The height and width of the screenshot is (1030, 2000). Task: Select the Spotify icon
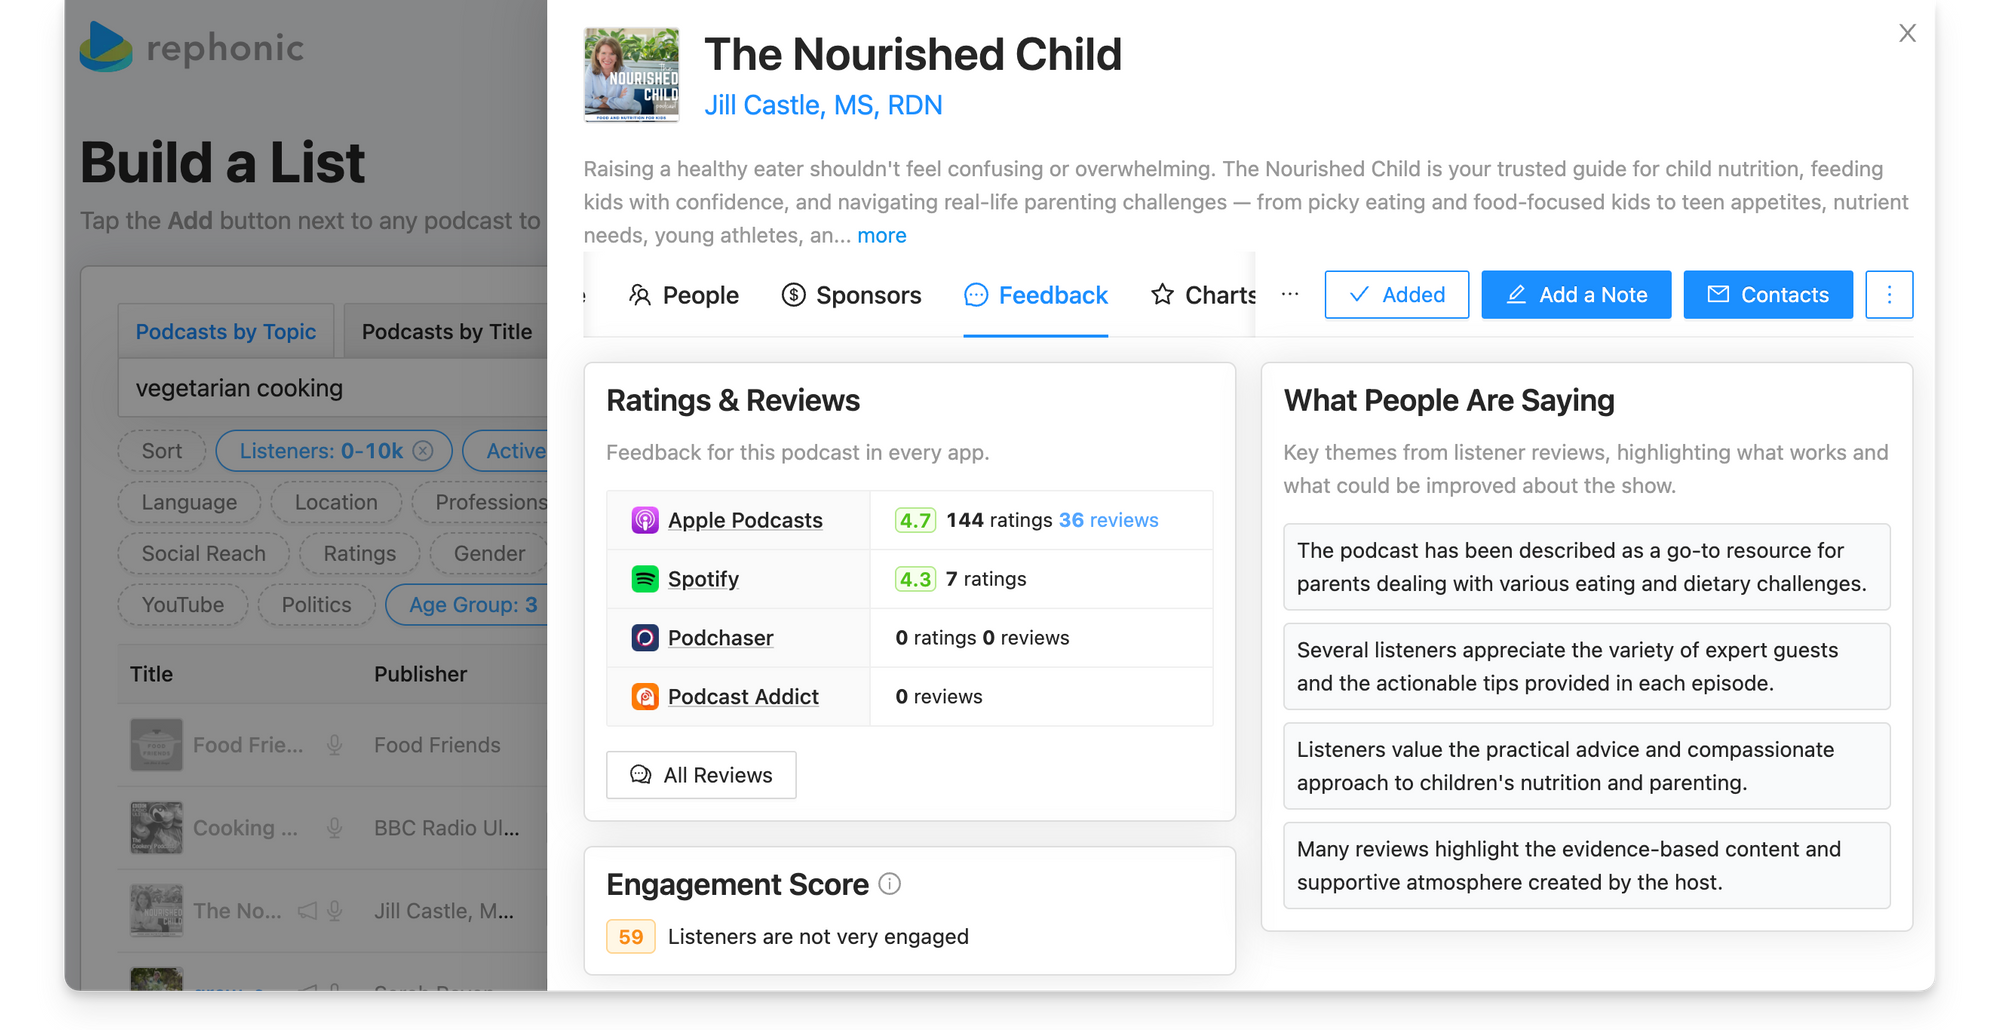tap(644, 579)
